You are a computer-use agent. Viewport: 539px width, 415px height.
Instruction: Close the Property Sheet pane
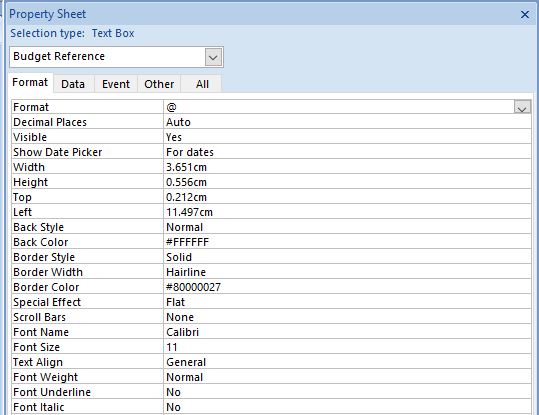click(525, 14)
